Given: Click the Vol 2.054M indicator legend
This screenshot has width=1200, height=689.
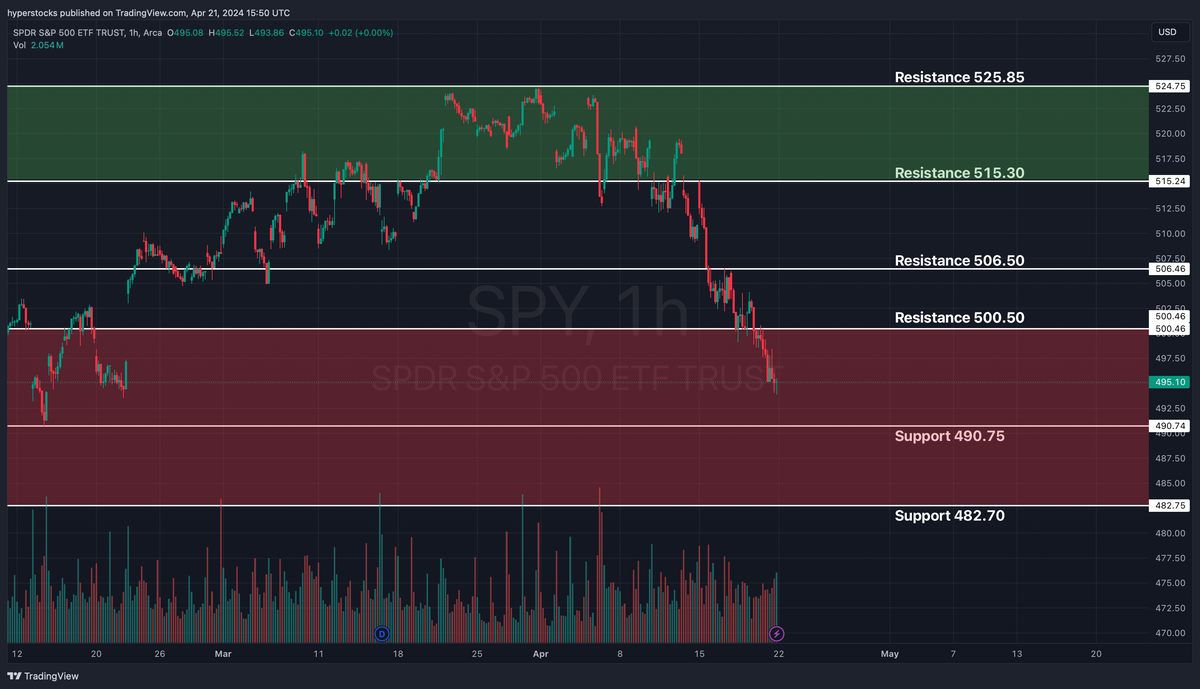Looking at the screenshot, I should pos(39,46).
